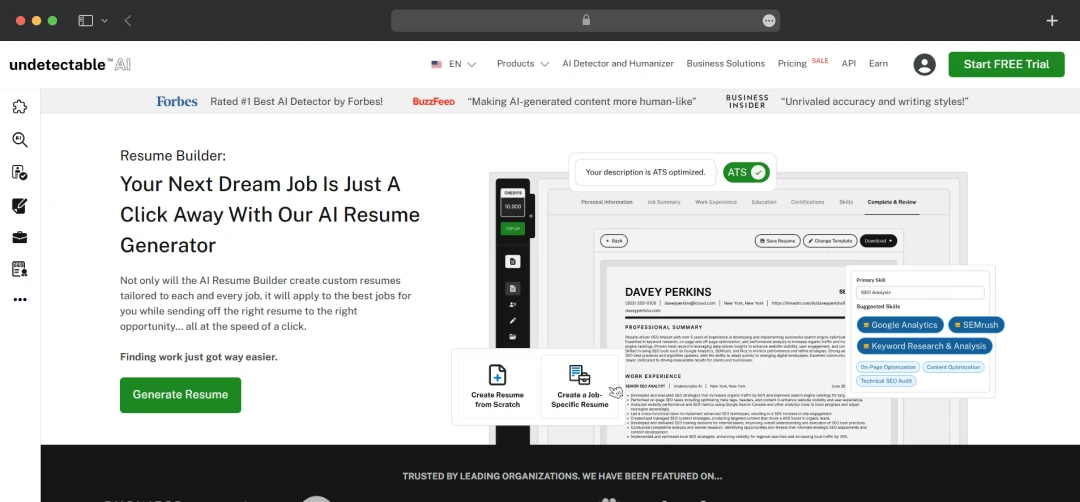Image resolution: width=1080 pixels, height=502 pixels.
Task: Click the account profile avatar icon
Action: click(x=924, y=64)
